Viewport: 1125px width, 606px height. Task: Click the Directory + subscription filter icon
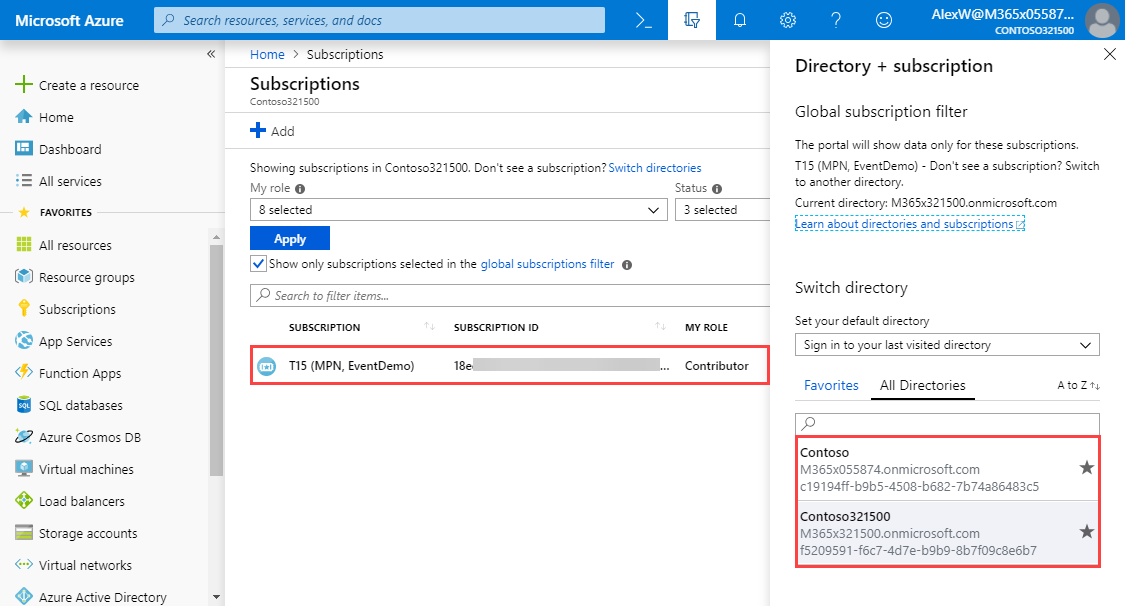point(691,20)
